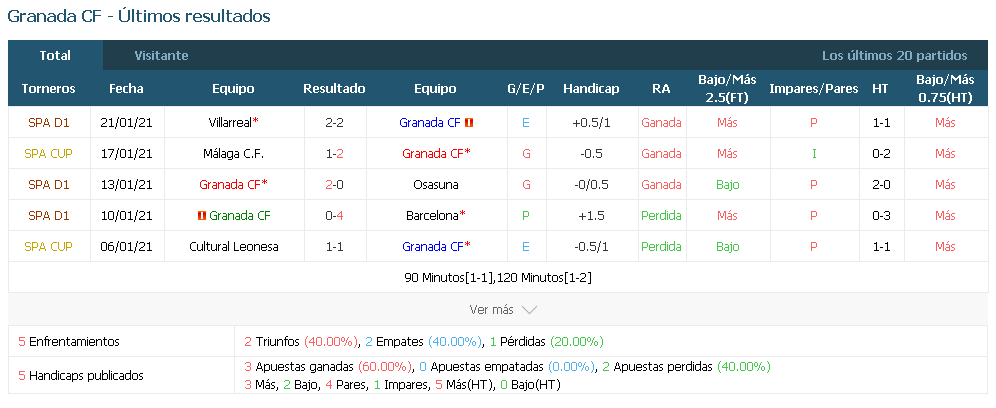Viewport: 996px width, 408px height.
Task: Click the Handicap column header
Action: coord(591,88)
